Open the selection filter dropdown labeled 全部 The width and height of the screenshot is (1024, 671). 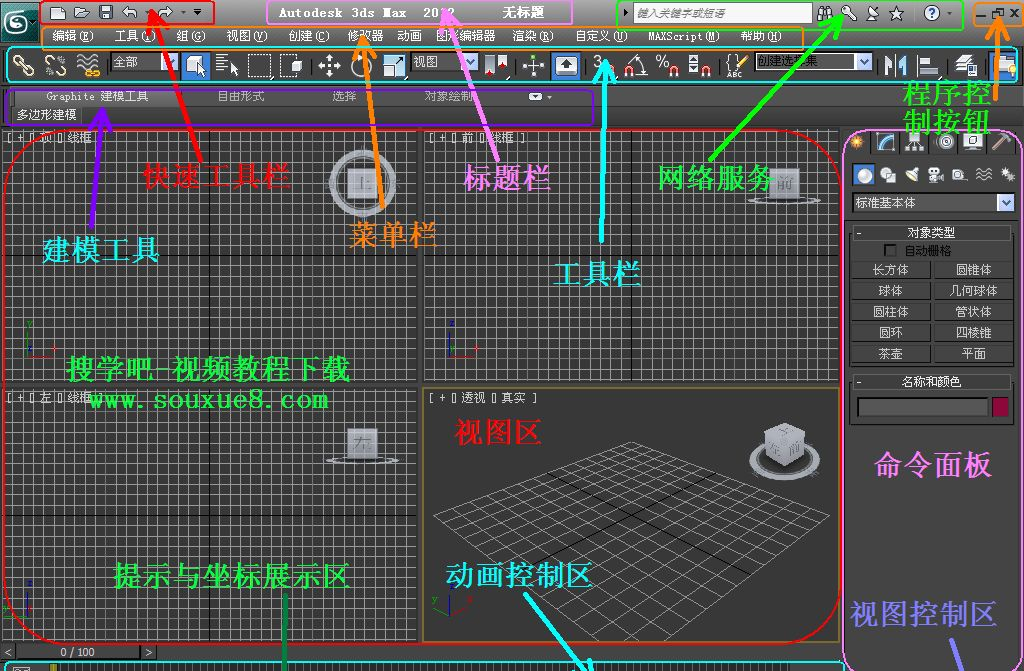tap(144, 62)
